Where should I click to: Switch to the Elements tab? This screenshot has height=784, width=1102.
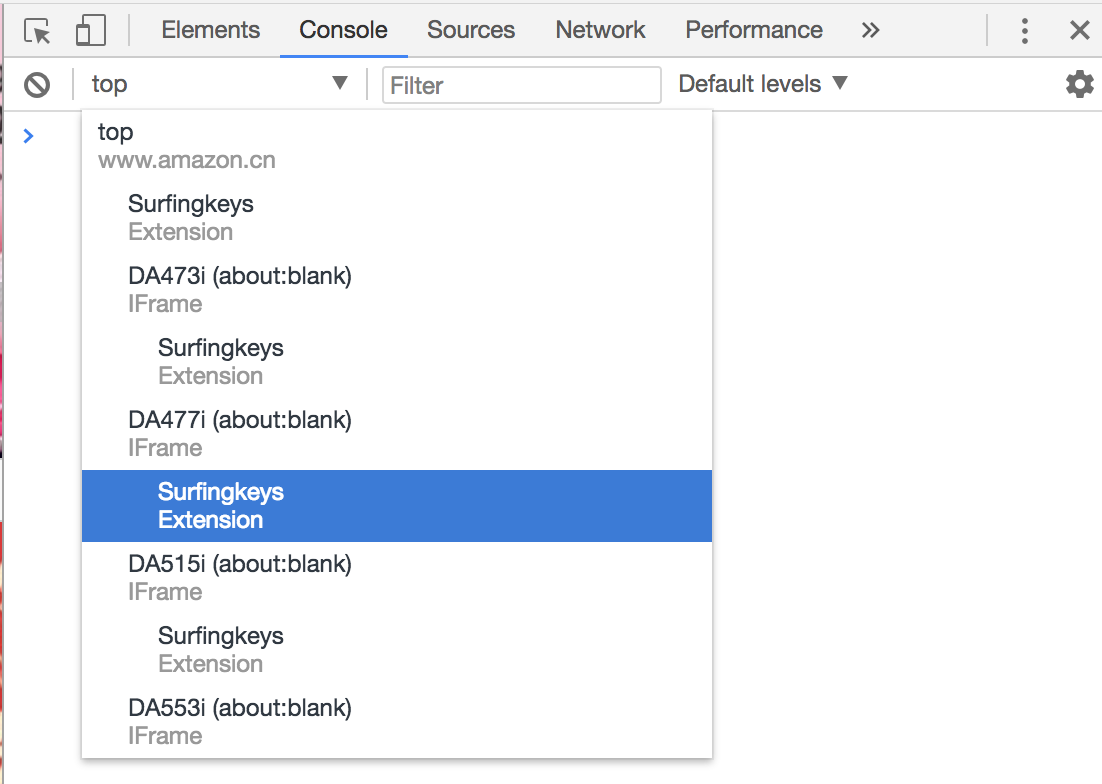pos(210,31)
